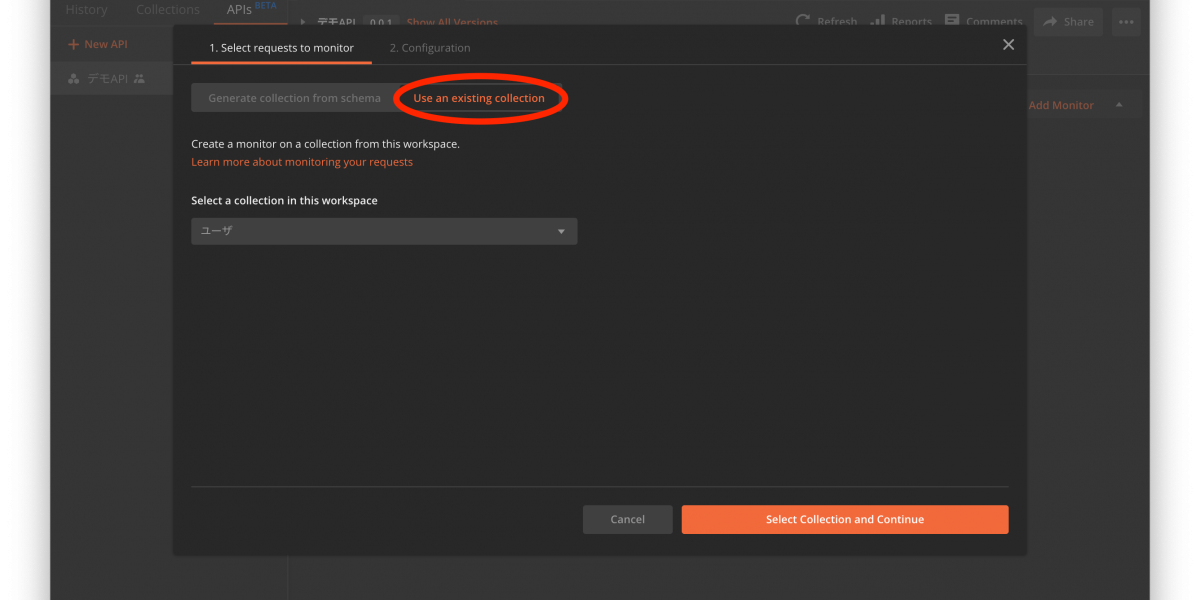Image resolution: width=1200 pixels, height=600 pixels.
Task: Click the plus New API button
Action: (x=97, y=45)
